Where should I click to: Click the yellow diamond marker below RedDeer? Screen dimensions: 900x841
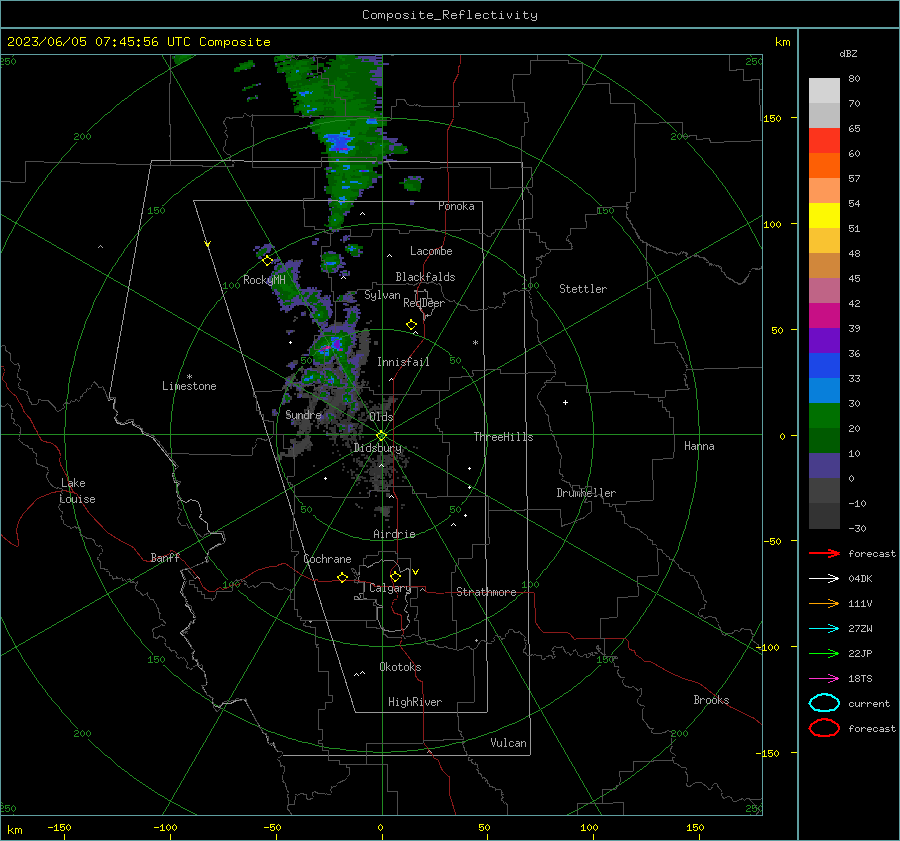point(412,325)
